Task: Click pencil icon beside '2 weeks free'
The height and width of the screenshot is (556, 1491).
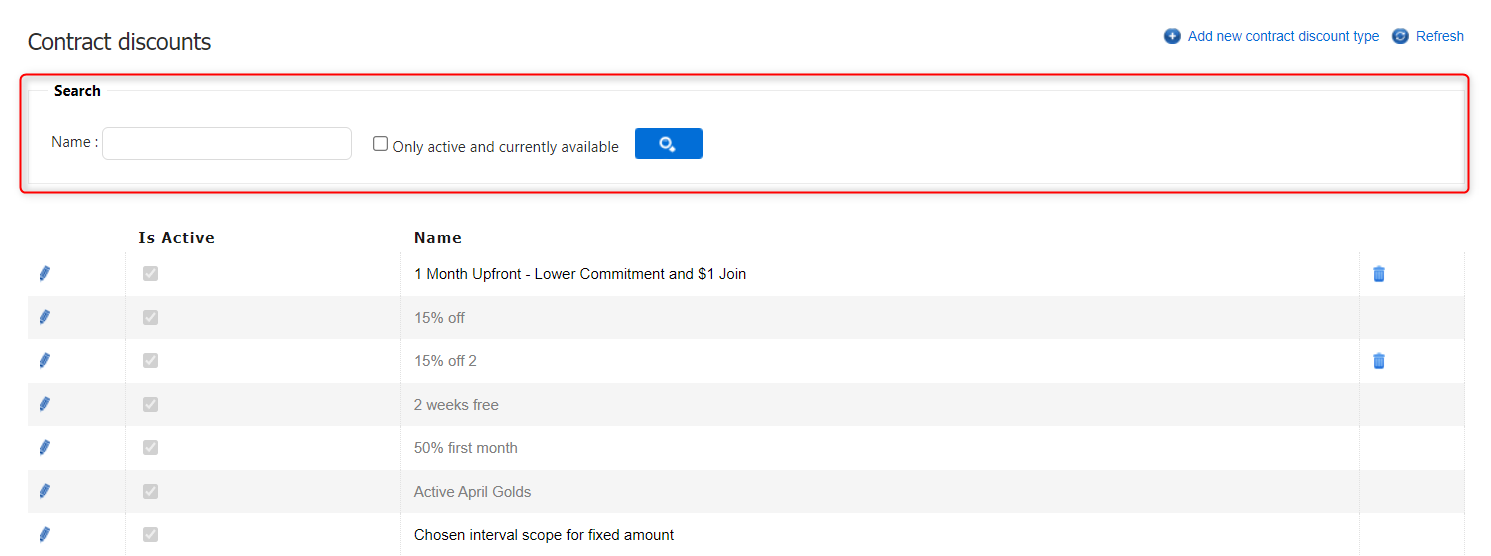Action: click(44, 404)
